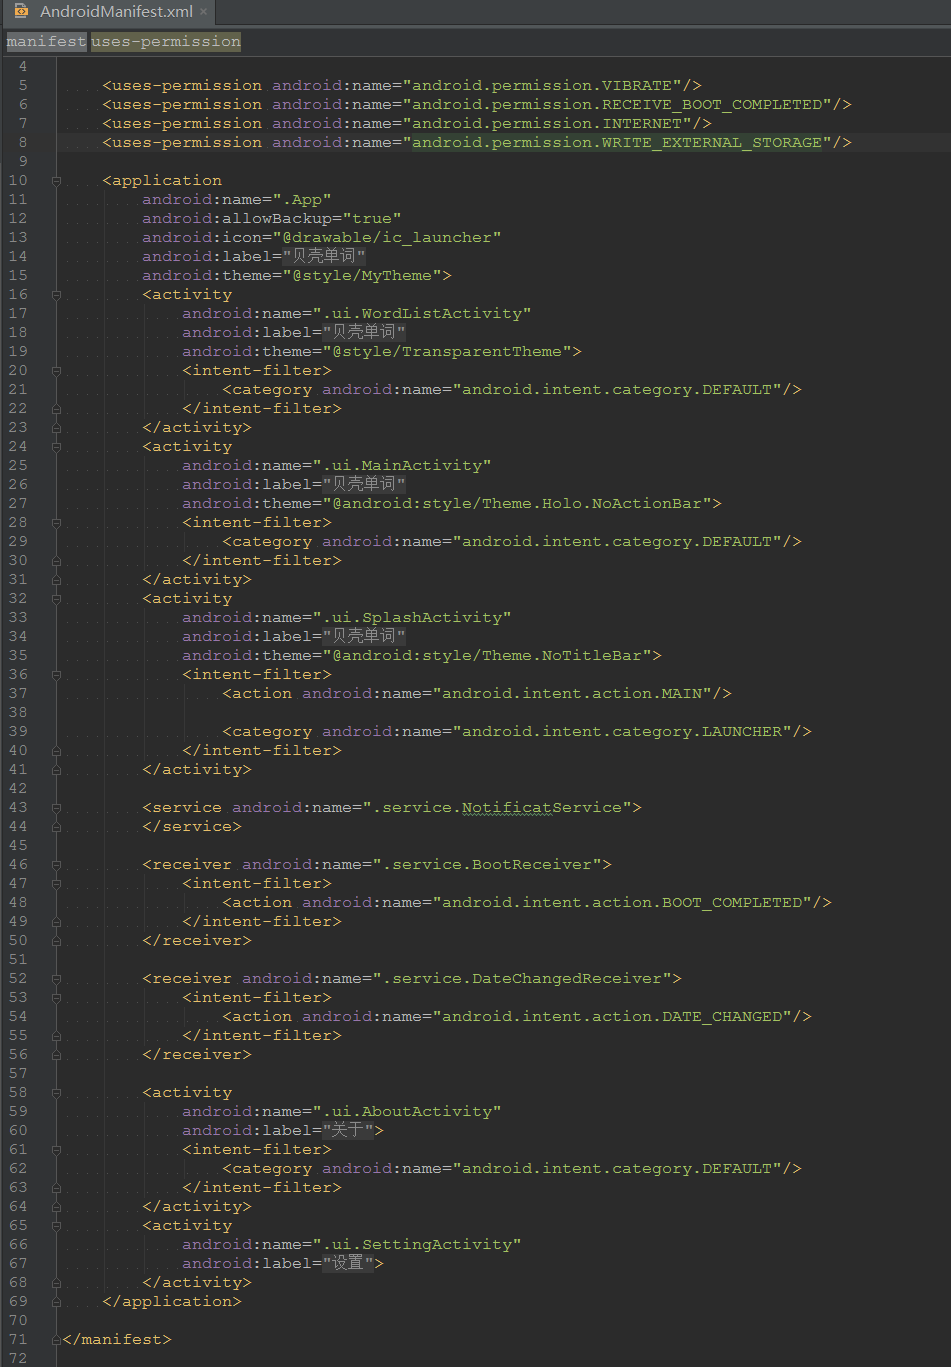Click the XML file icon on the tab

(21, 12)
